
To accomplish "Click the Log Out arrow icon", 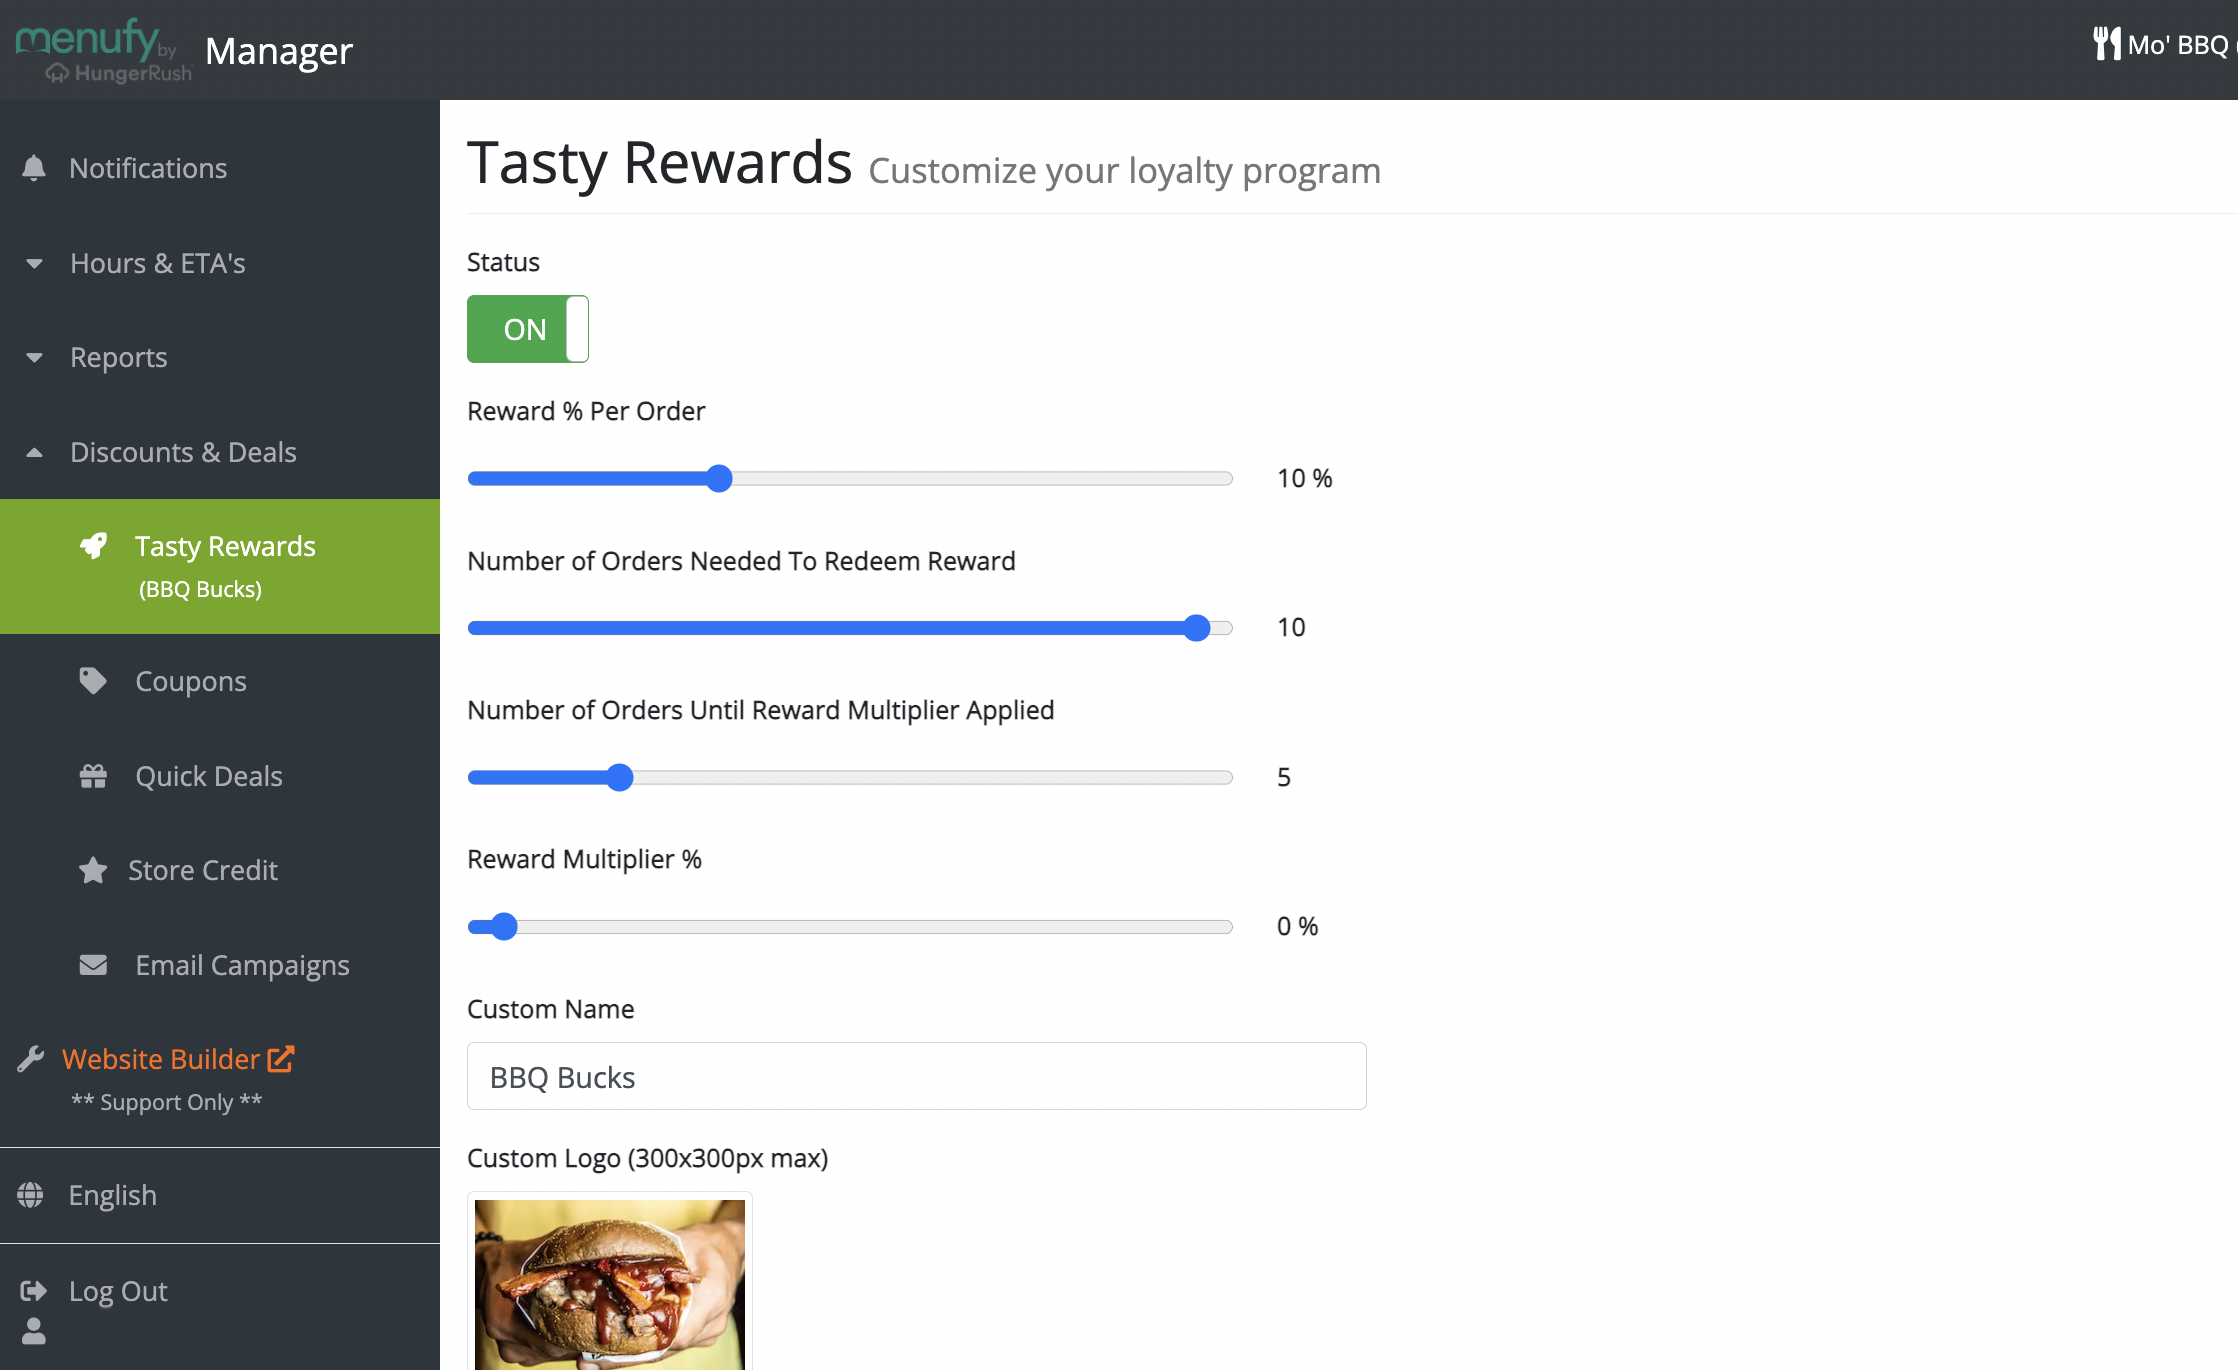I will (x=34, y=1291).
